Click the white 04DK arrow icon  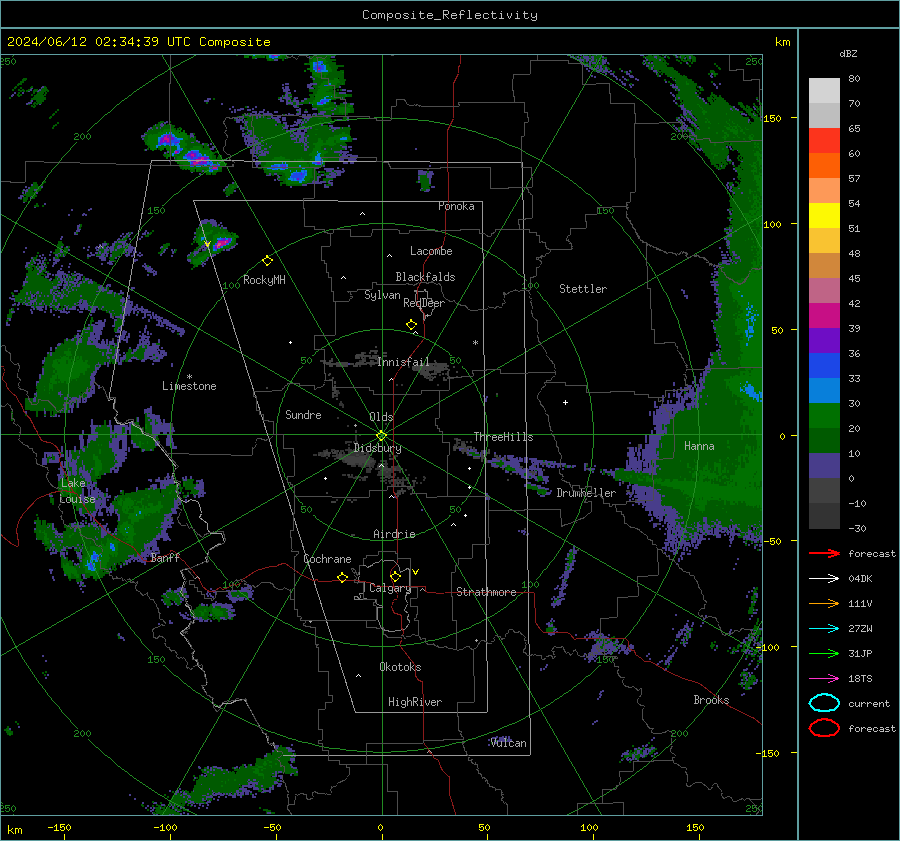coord(824,579)
